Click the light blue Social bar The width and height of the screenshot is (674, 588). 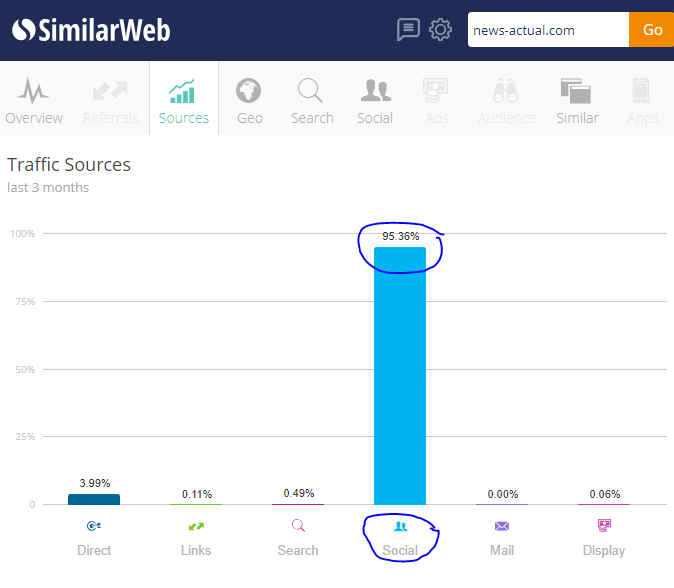[400, 376]
